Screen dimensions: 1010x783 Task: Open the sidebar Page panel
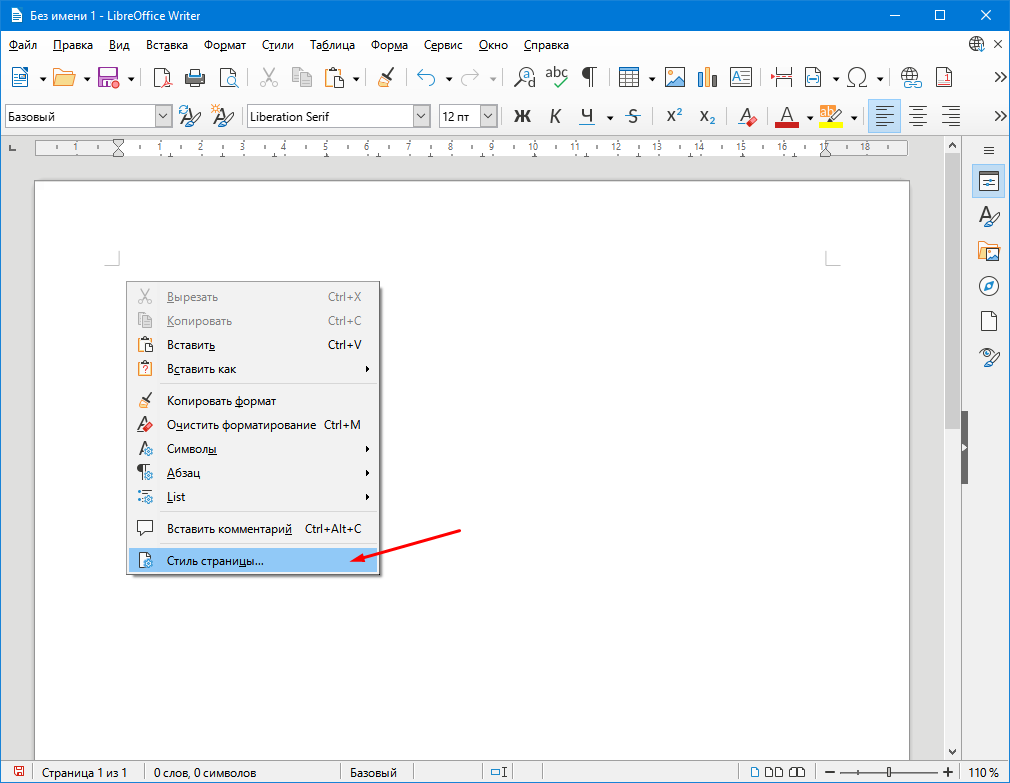click(x=989, y=321)
